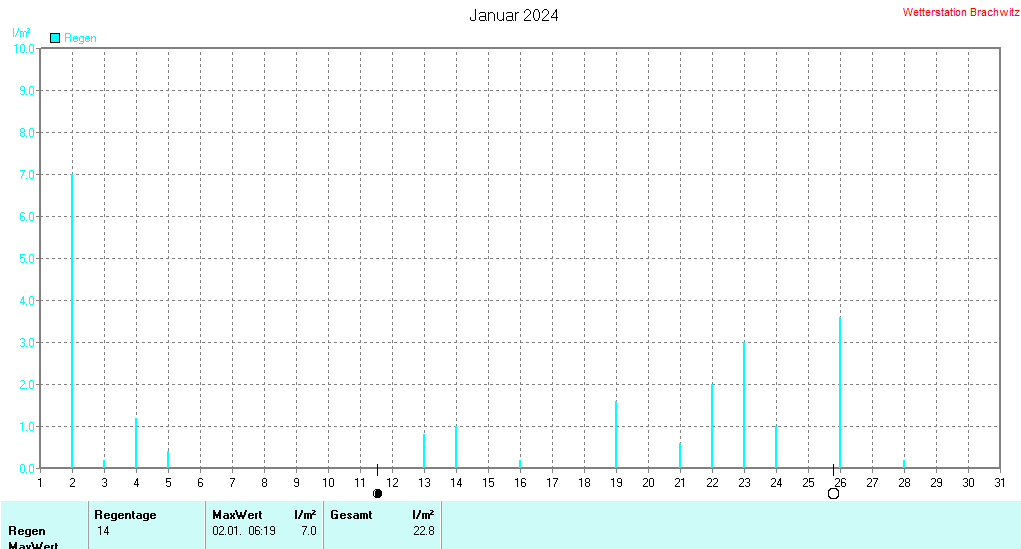The width and height of the screenshot is (1021, 549).
Task: Click the Regen row label in table
Action: tap(27, 531)
